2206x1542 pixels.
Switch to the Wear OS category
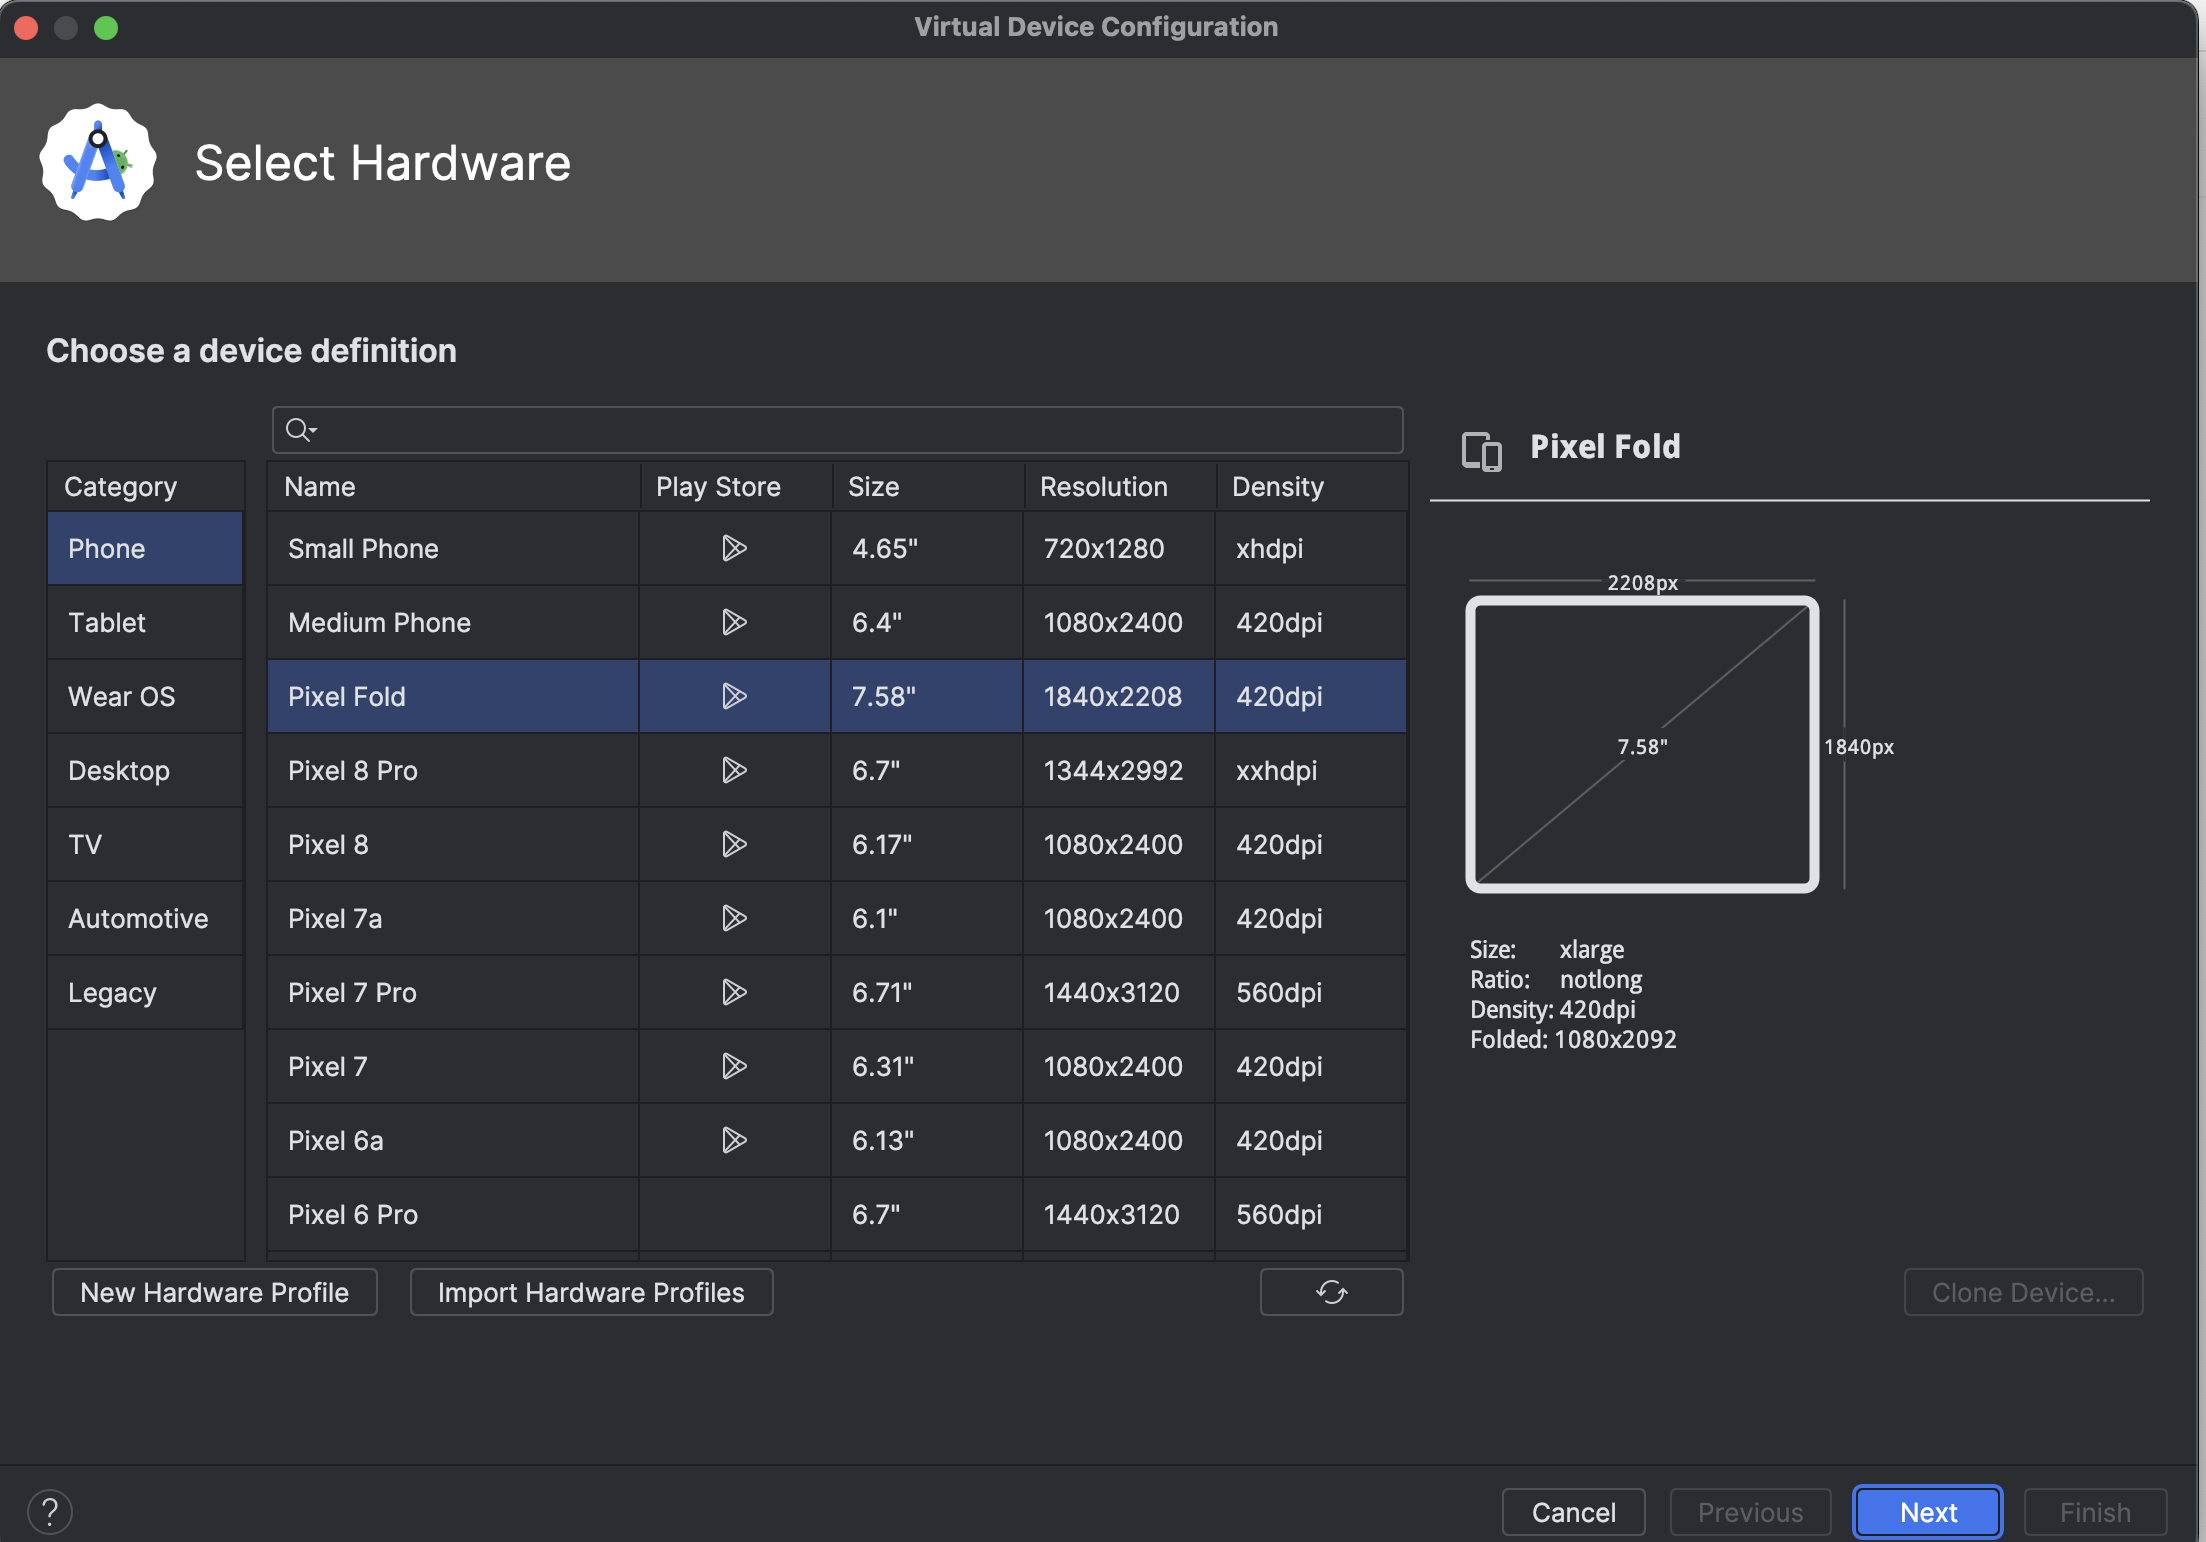click(x=145, y=696)
